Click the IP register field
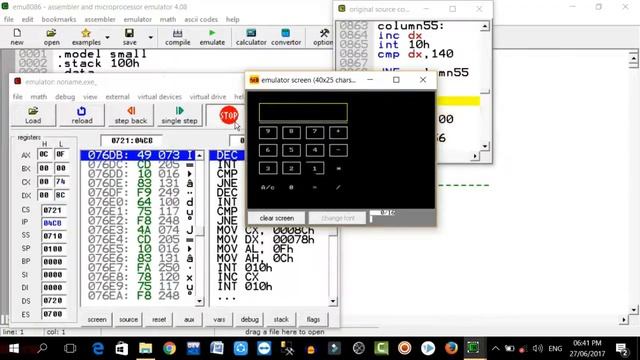Viewport: 640px width, 360px height. tap(53, 223)
